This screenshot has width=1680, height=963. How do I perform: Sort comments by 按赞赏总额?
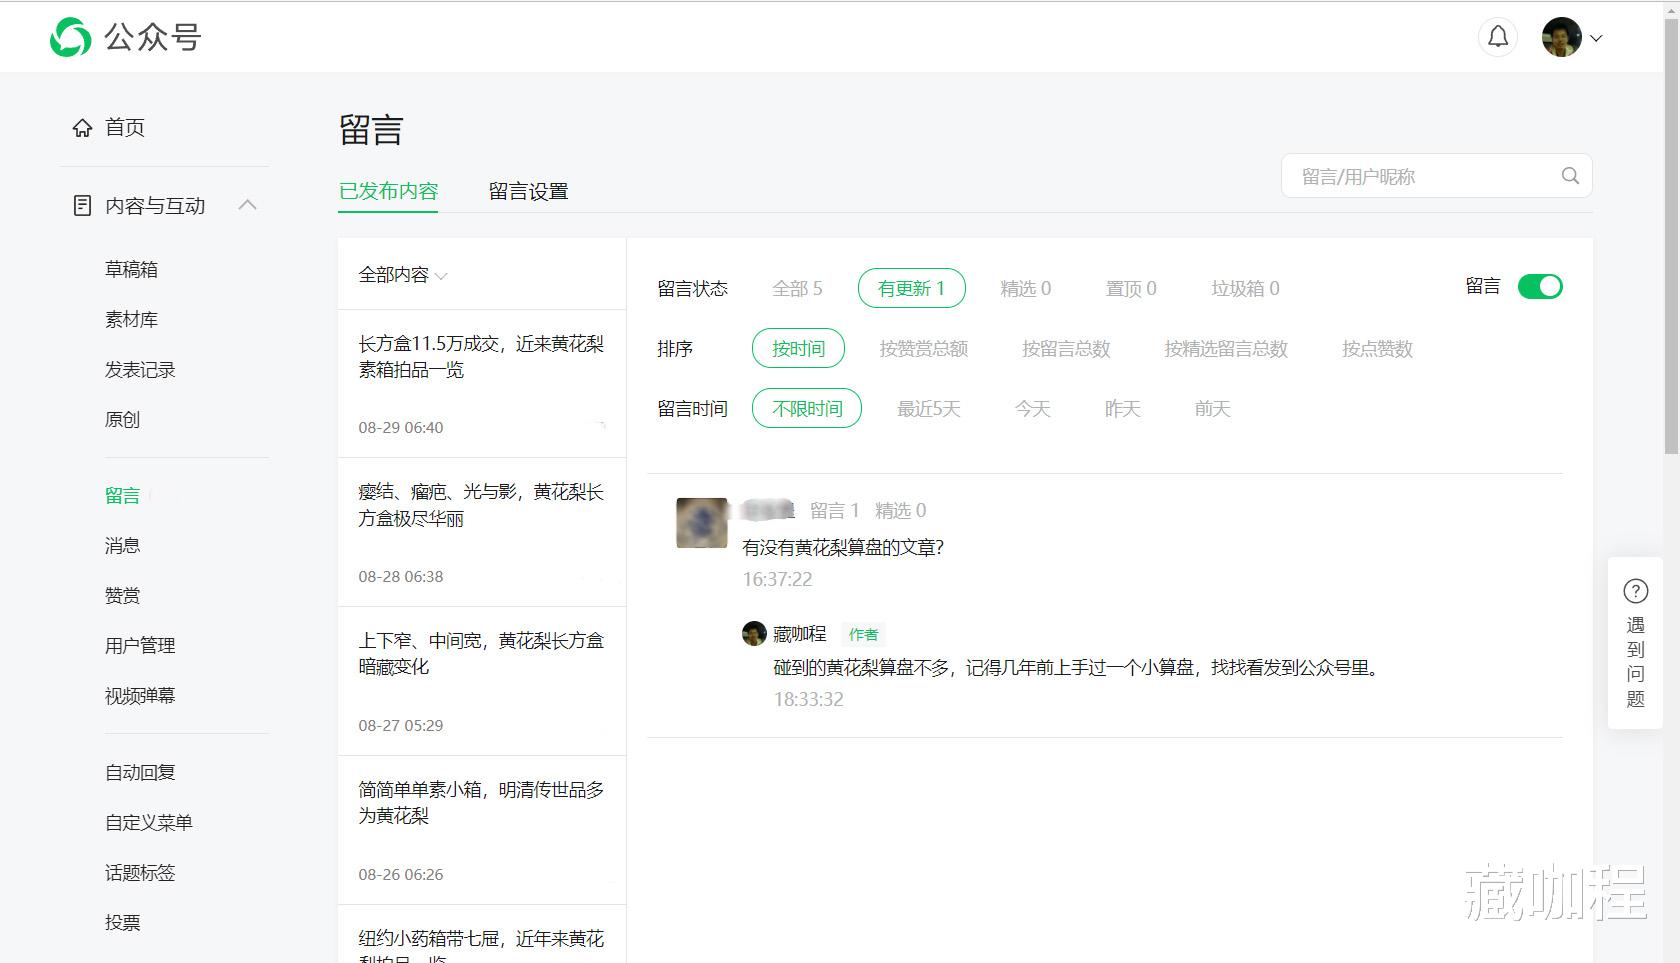923,349
